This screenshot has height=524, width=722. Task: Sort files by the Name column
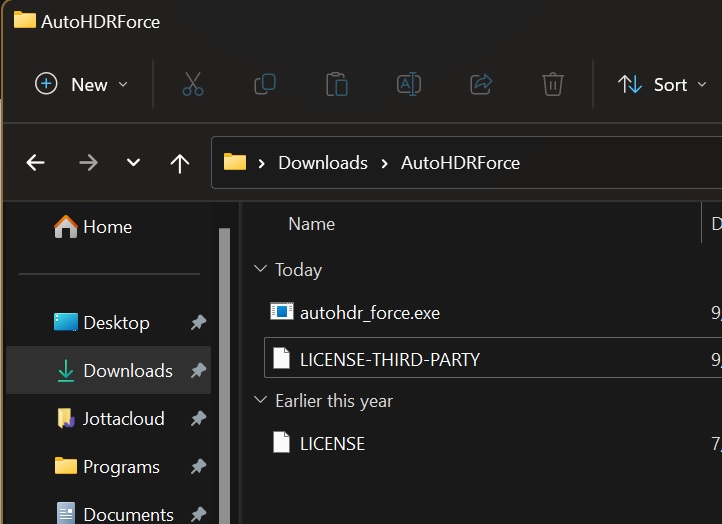click(311, 224)
